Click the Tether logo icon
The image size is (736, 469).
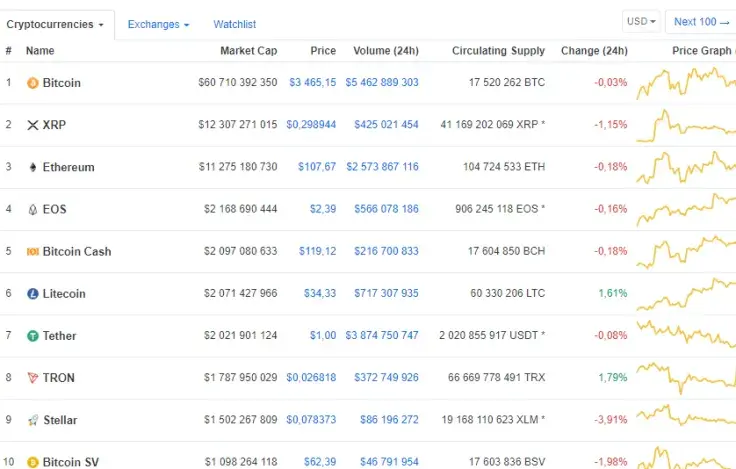point(33,336)
